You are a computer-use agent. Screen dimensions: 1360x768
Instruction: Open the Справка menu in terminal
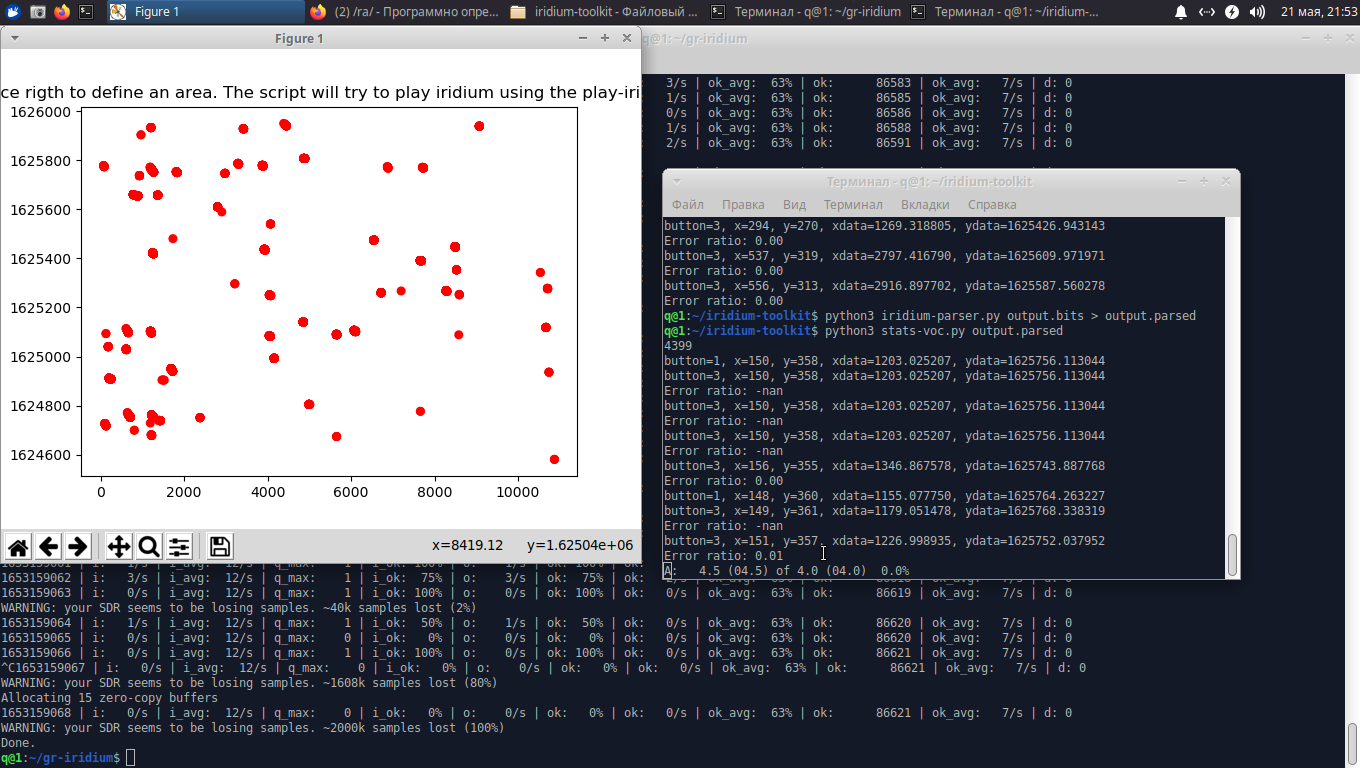tap(992, 205)
